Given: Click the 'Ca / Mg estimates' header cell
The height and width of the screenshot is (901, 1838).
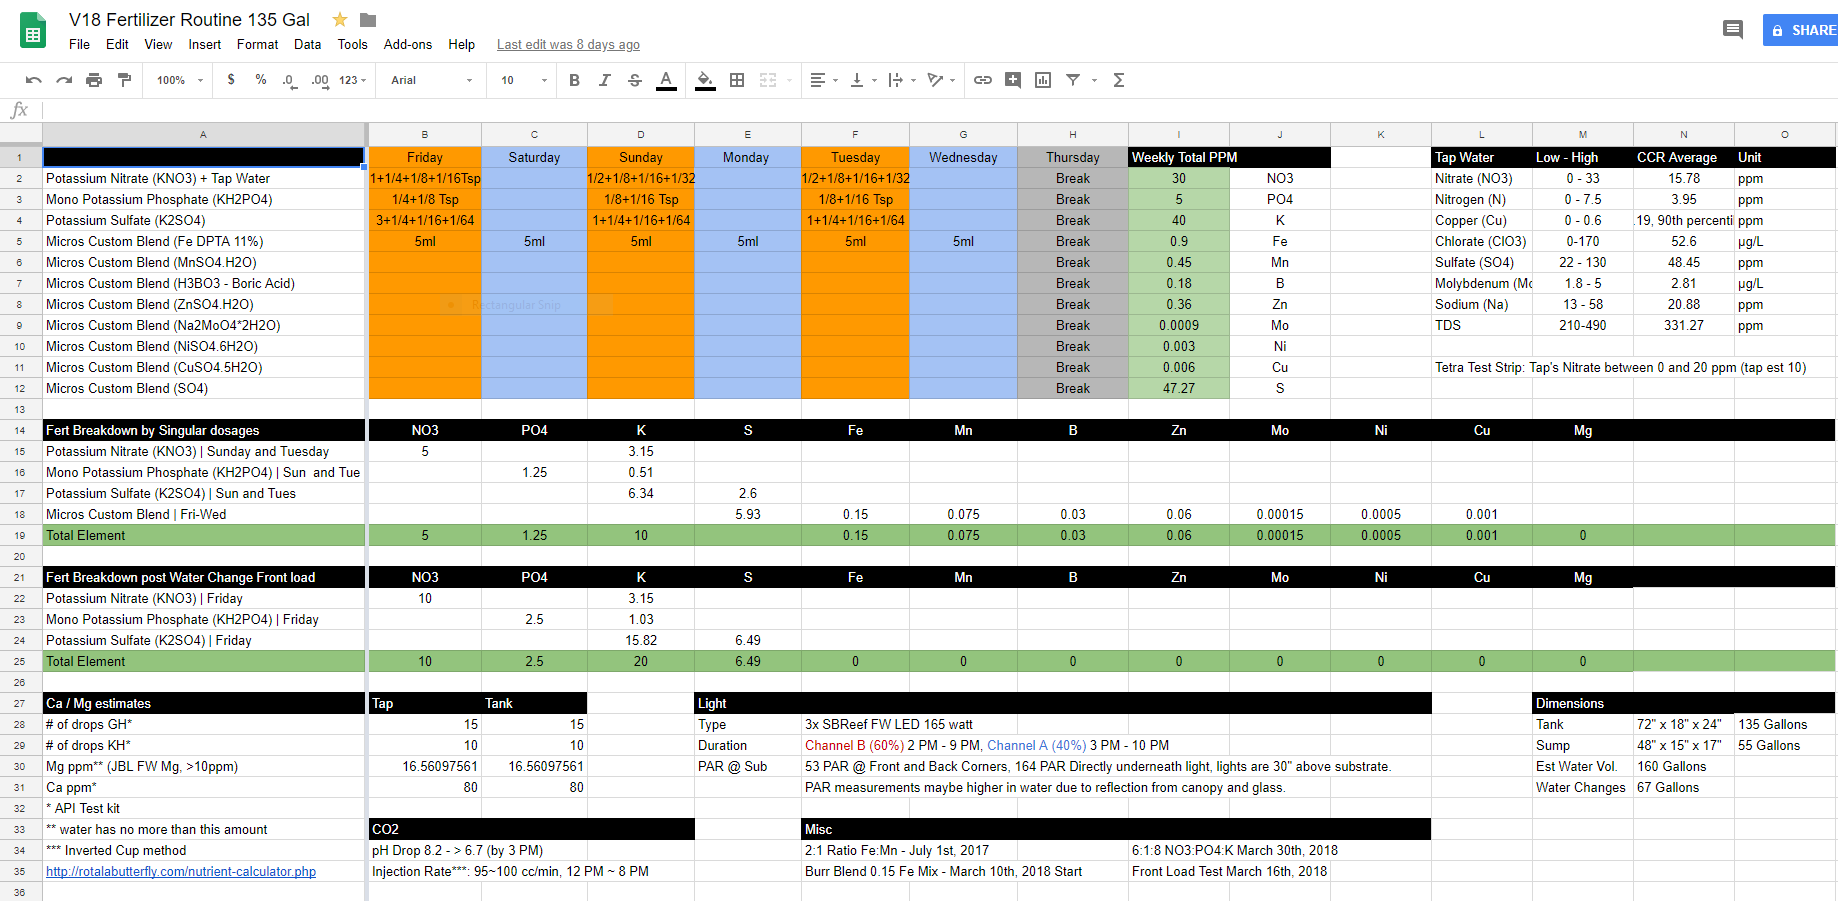Looking at the screenshot, I should tap(204, 704).
